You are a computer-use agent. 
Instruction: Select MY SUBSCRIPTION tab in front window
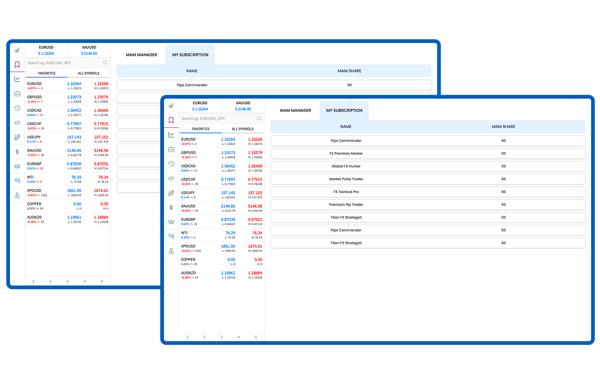pos(344,111)
